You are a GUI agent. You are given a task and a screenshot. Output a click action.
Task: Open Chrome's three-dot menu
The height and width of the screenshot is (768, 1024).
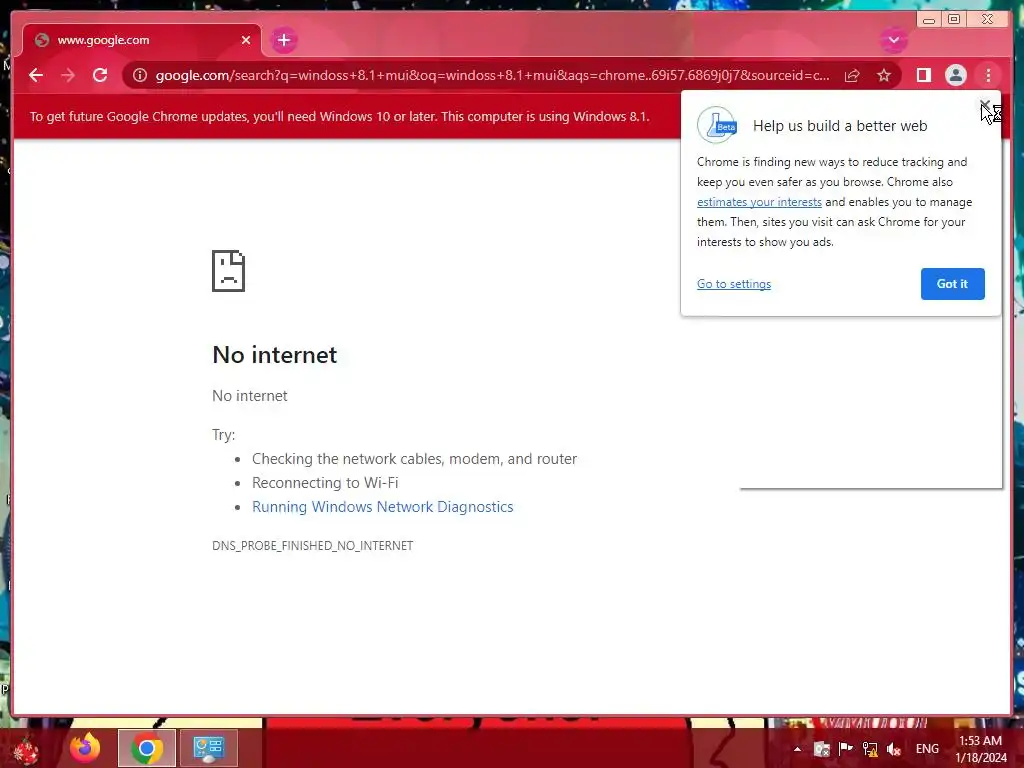click(x=988, y=76)
